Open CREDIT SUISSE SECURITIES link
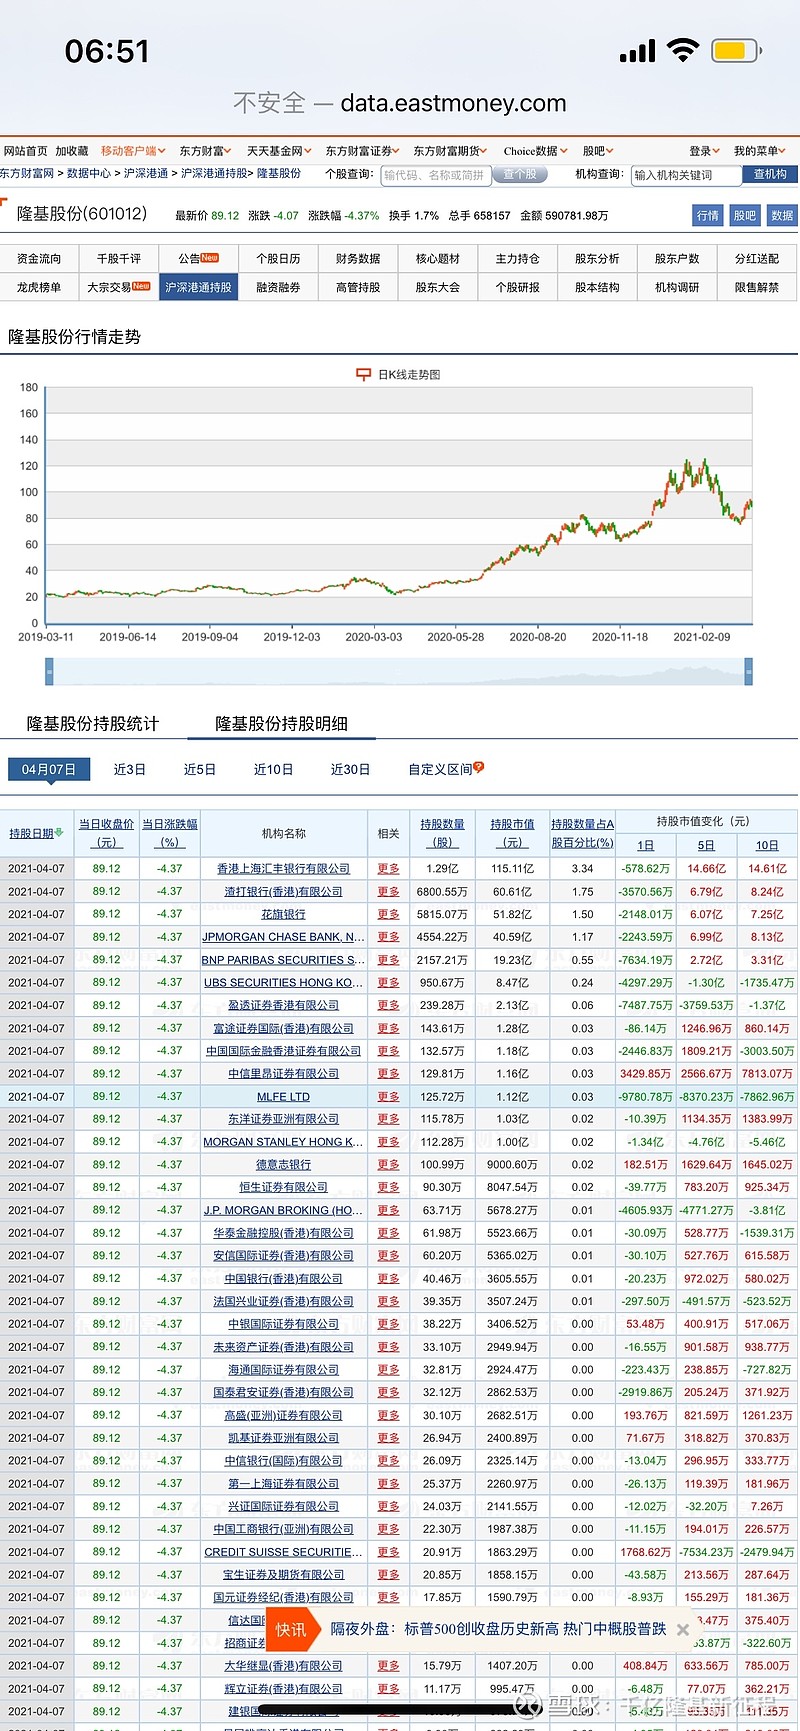This screenshot has width=800, height=1731. click(283, 1552)
